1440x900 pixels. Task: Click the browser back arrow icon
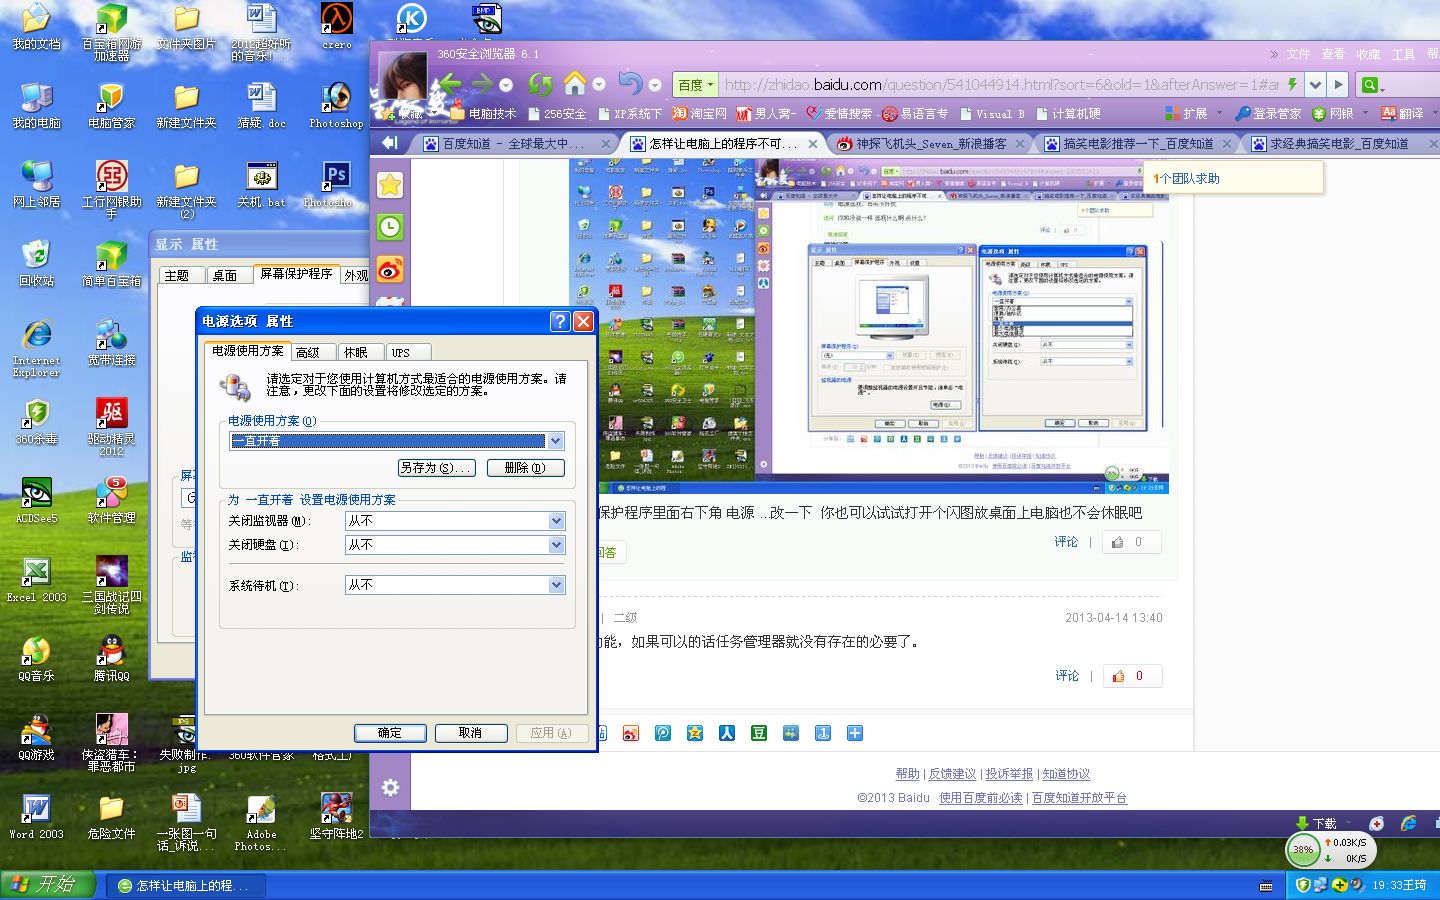(x=450, y=83)
